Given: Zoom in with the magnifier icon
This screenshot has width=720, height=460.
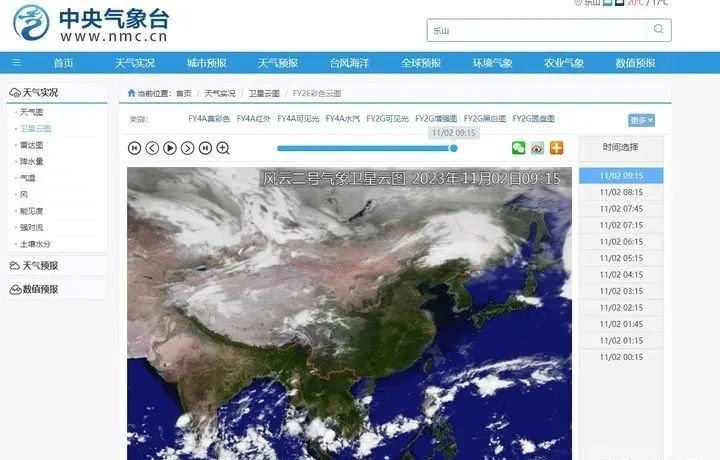Looking at the screenshot, I should [x=223, y=148].
